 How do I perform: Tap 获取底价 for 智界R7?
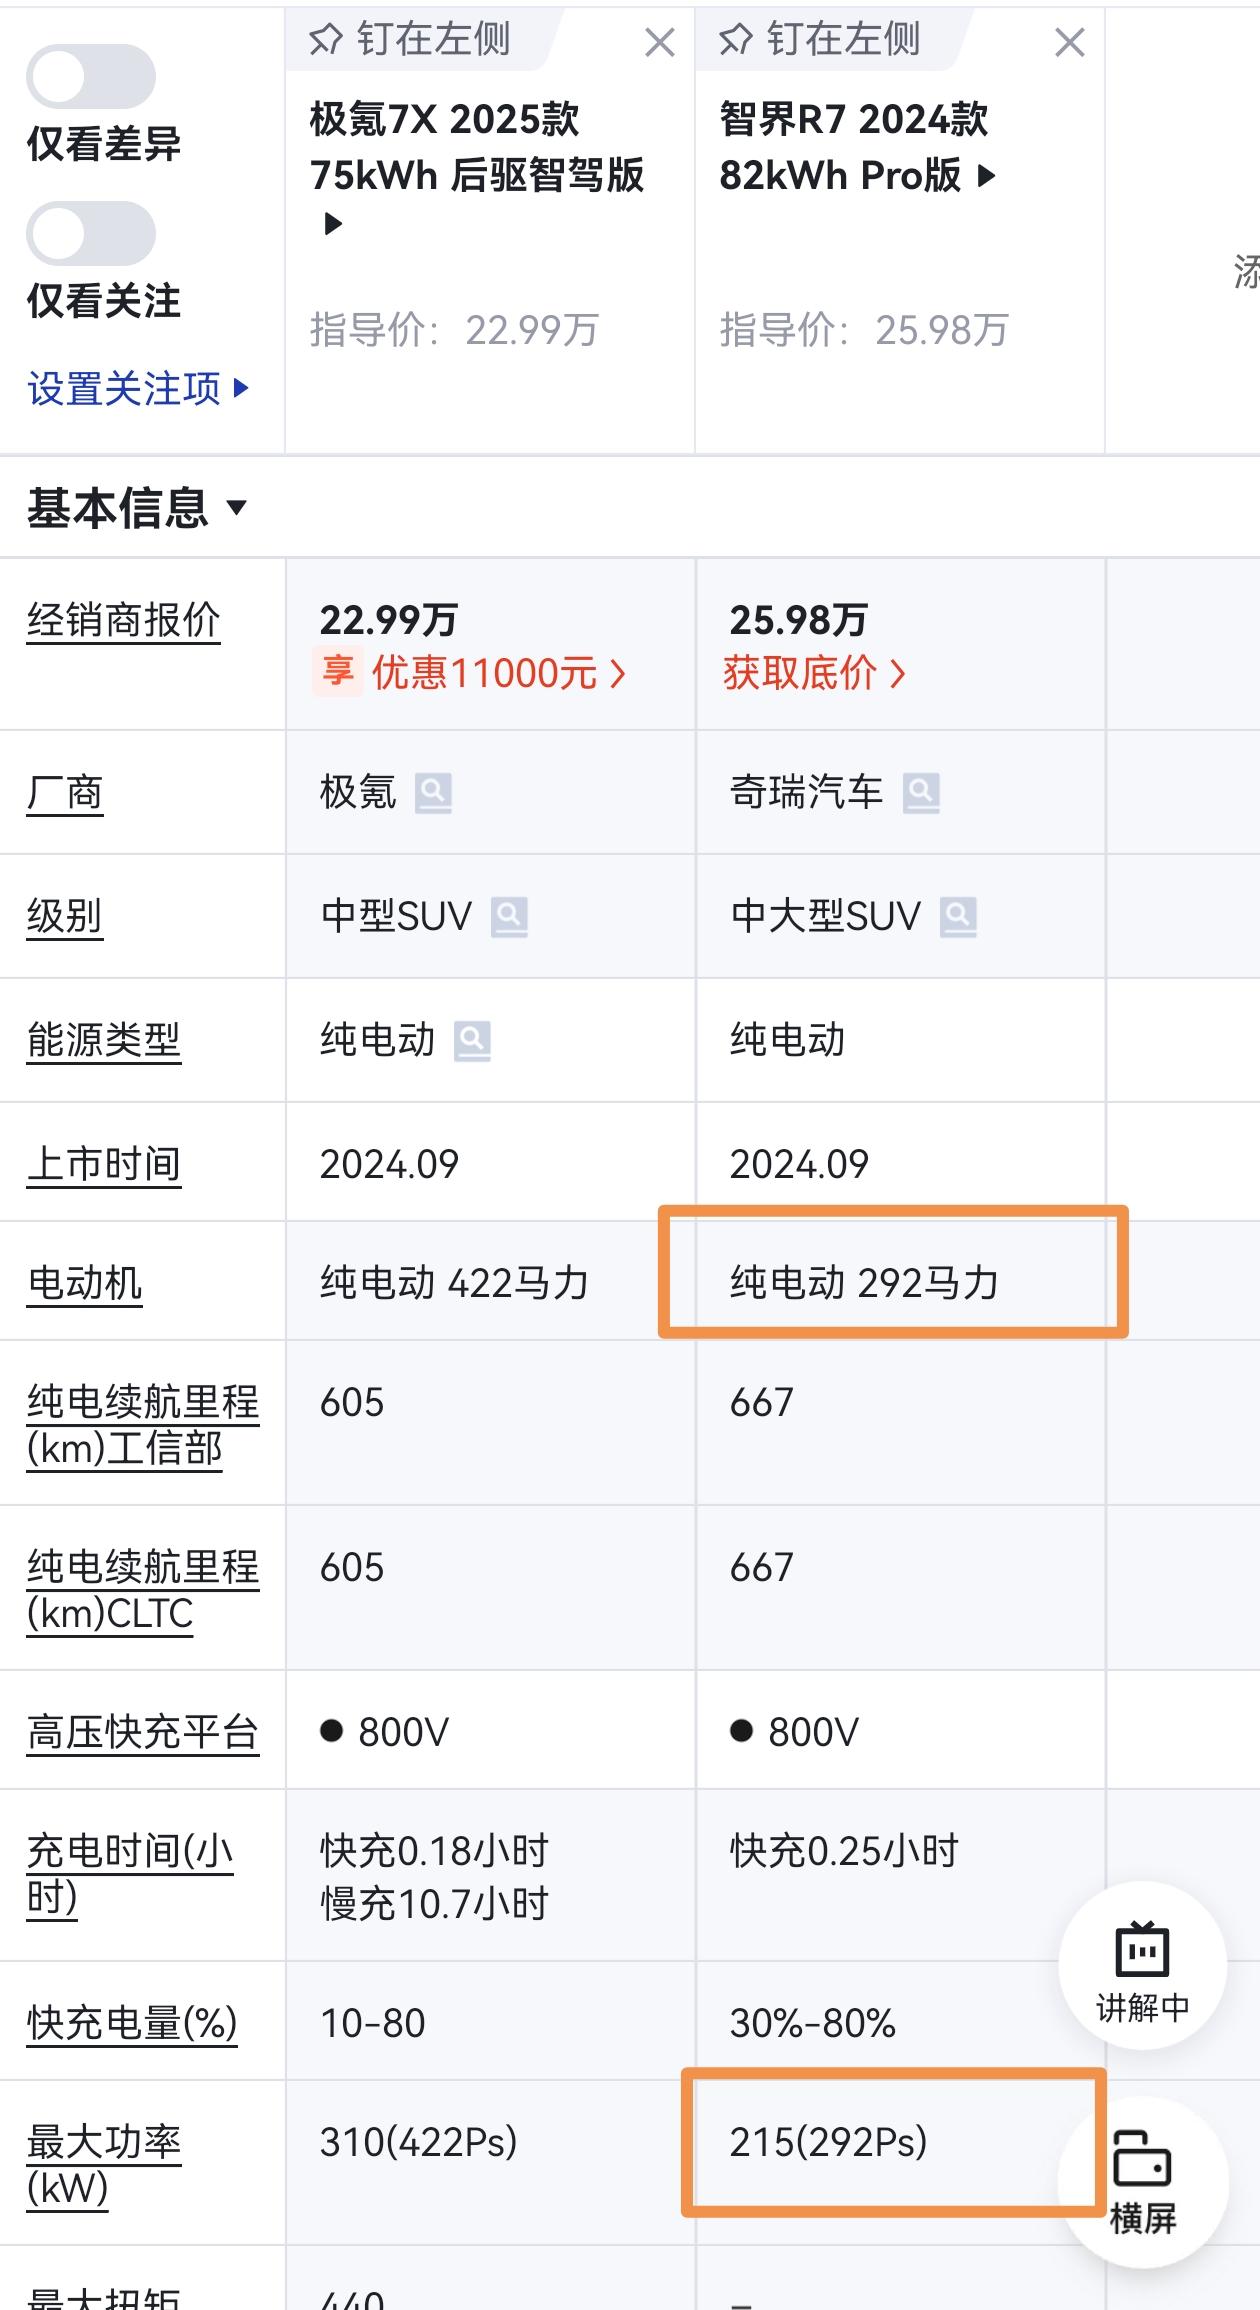click(x=816, y=673)
